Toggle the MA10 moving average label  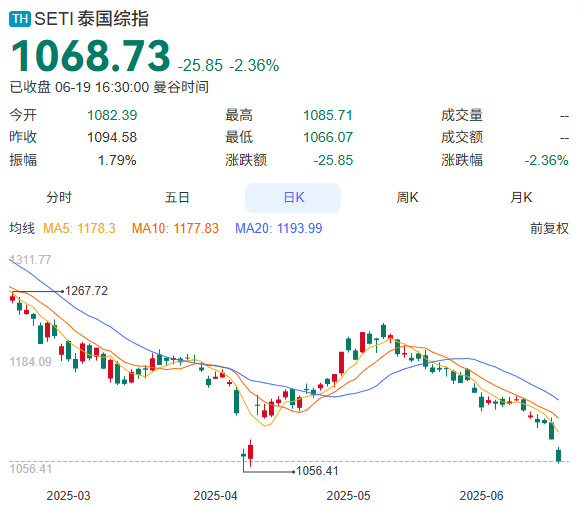175,228
